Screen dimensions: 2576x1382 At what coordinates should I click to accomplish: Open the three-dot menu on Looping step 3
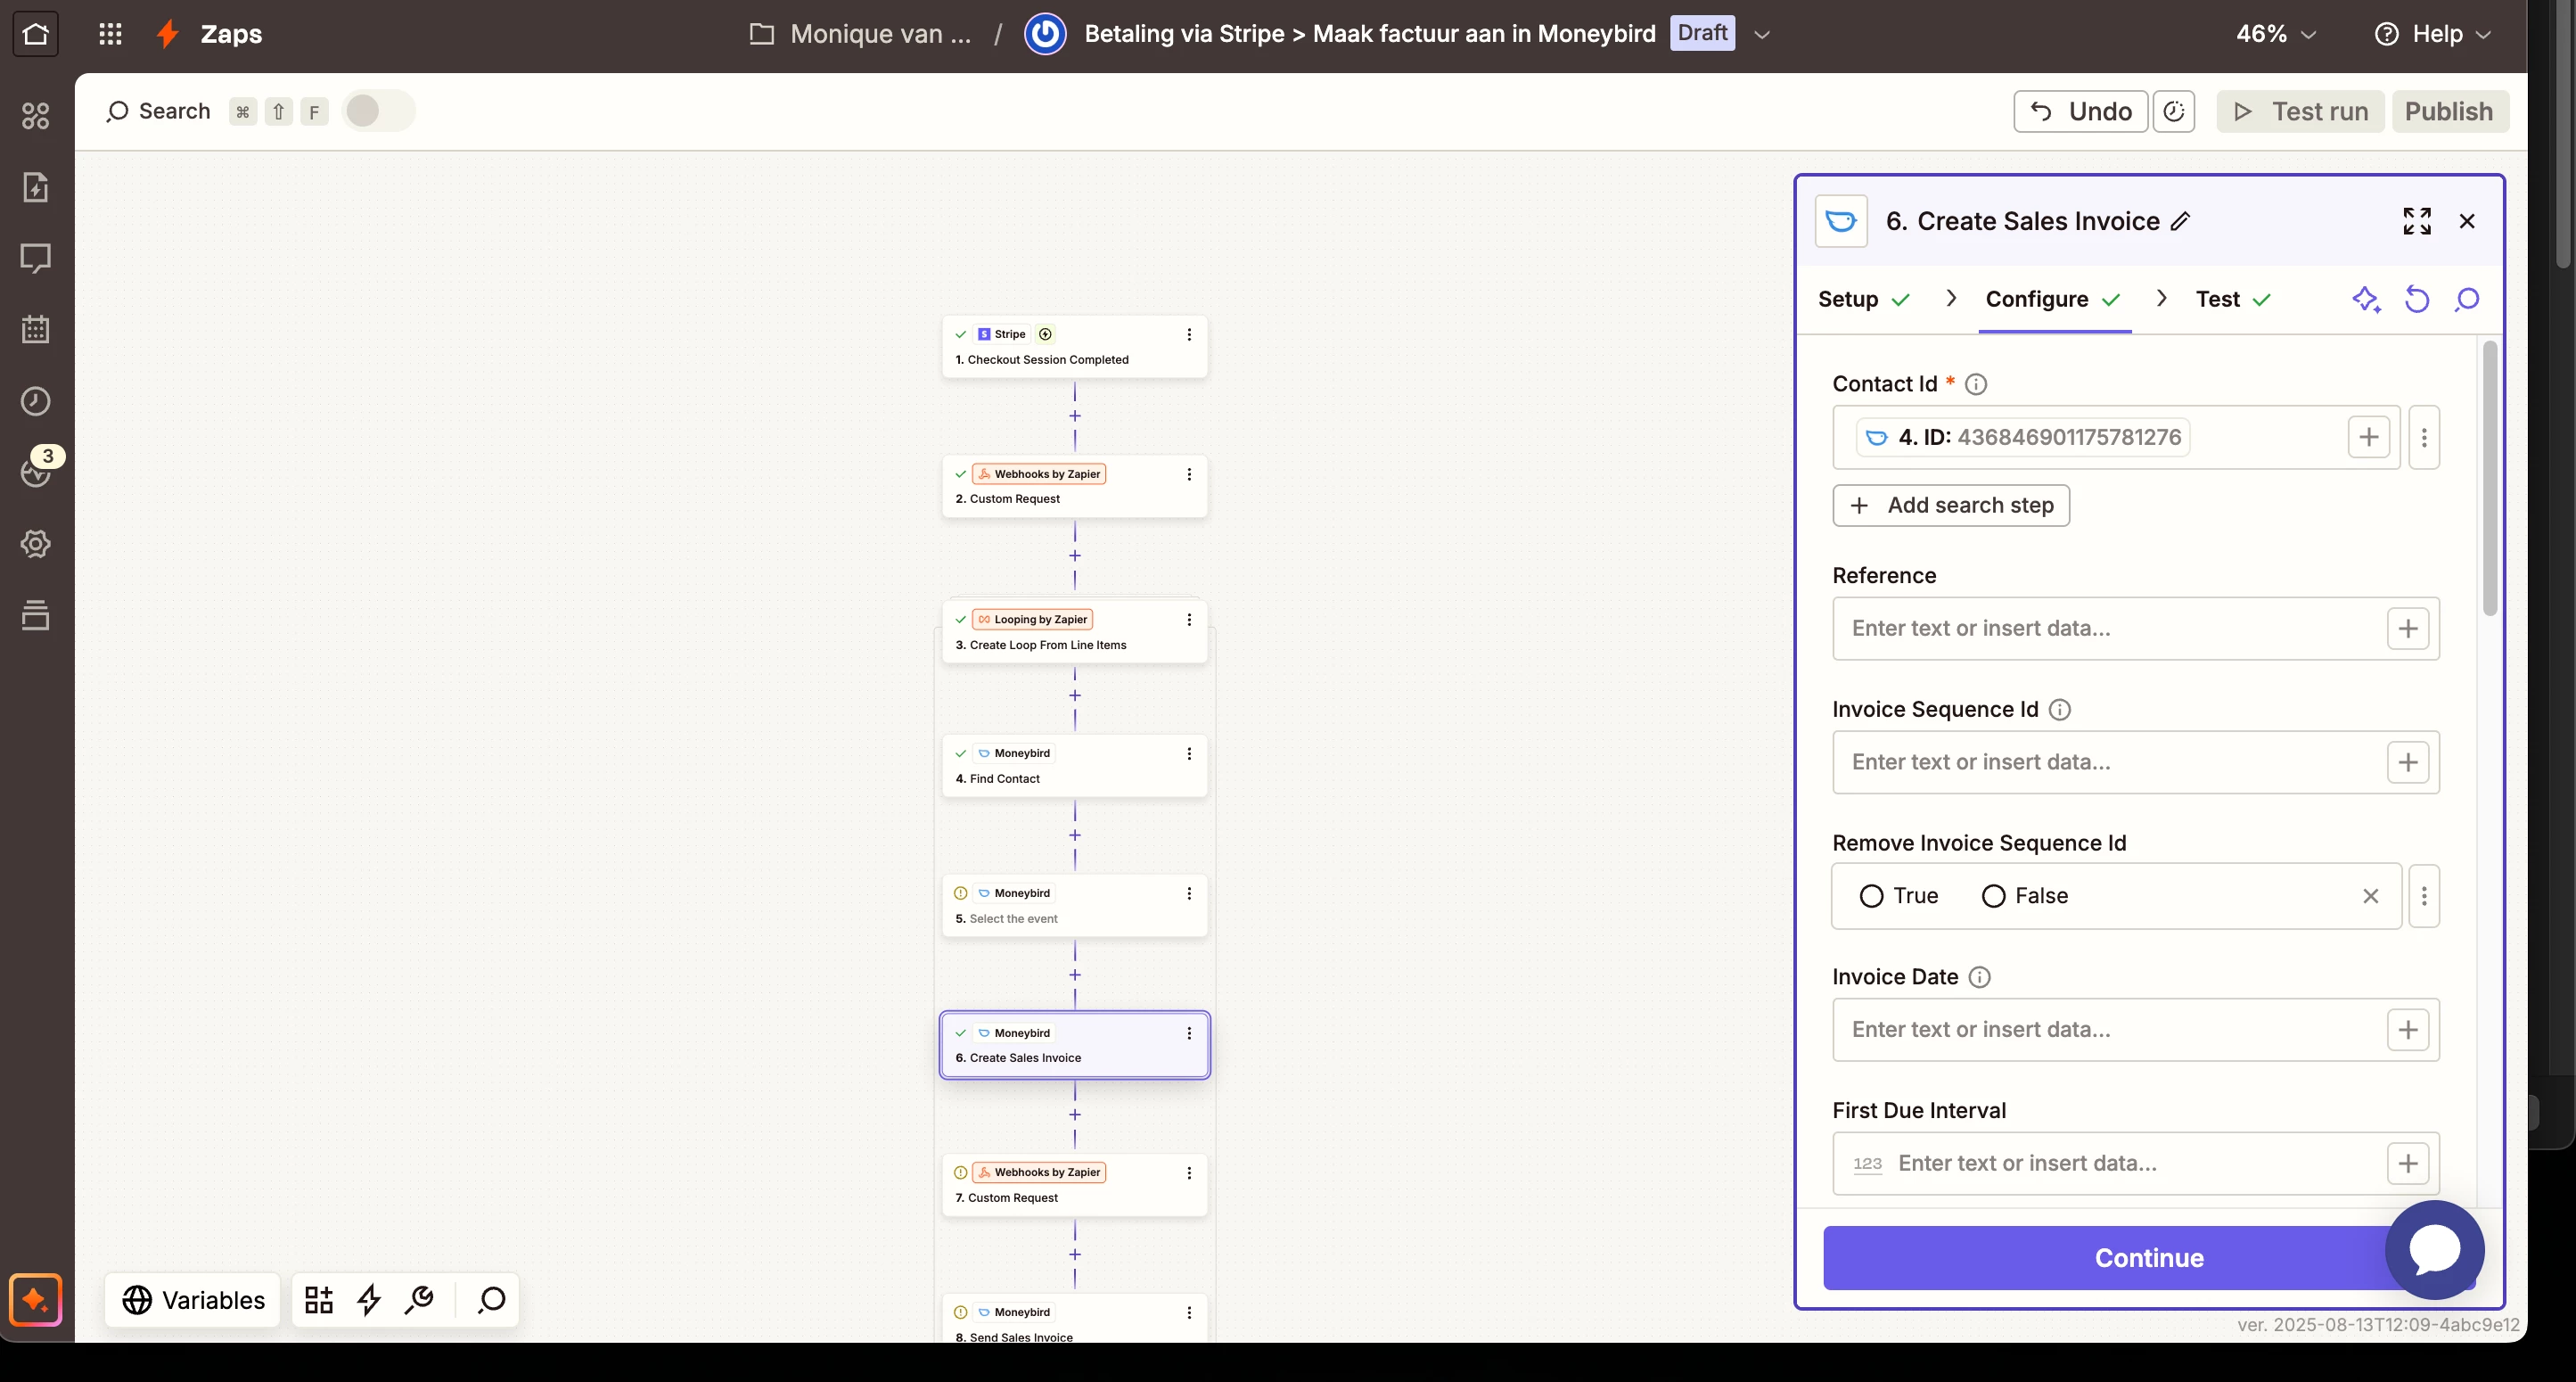1189,620
